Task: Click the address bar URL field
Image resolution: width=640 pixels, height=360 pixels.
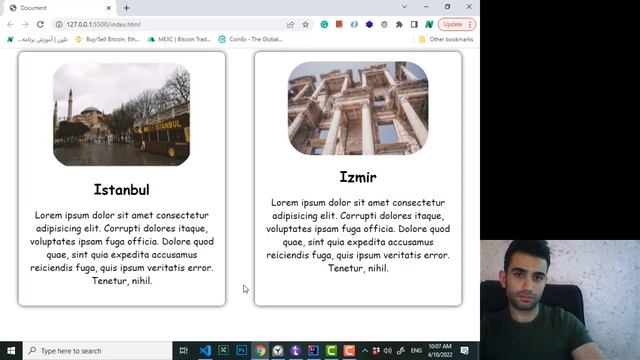Action: coord(171,24)
